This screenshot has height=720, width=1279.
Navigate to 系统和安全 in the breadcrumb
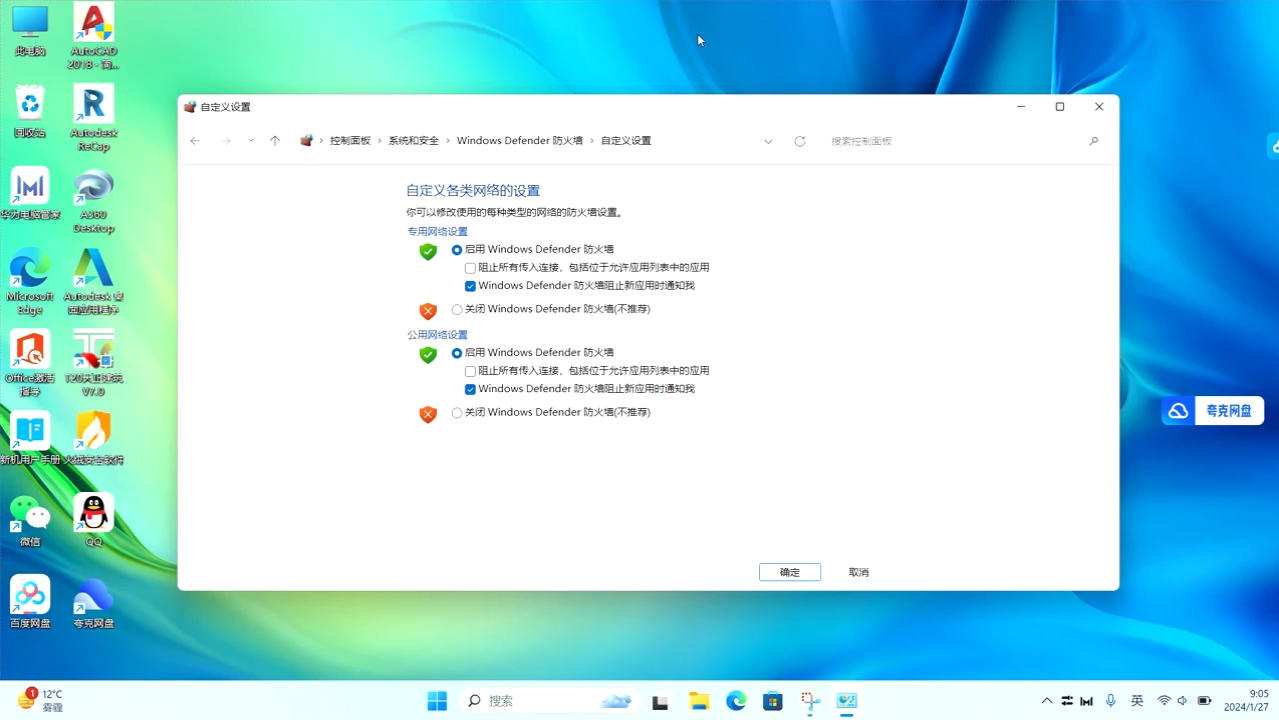coord(414,140)
